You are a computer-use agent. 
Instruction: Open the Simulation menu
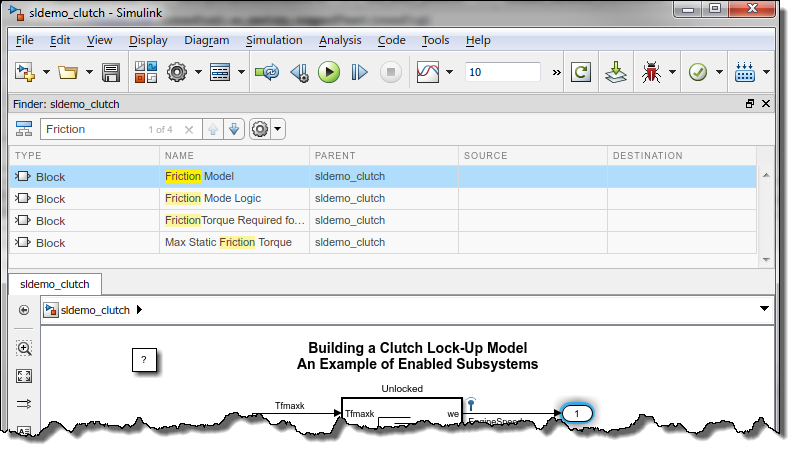pos(274,40)
